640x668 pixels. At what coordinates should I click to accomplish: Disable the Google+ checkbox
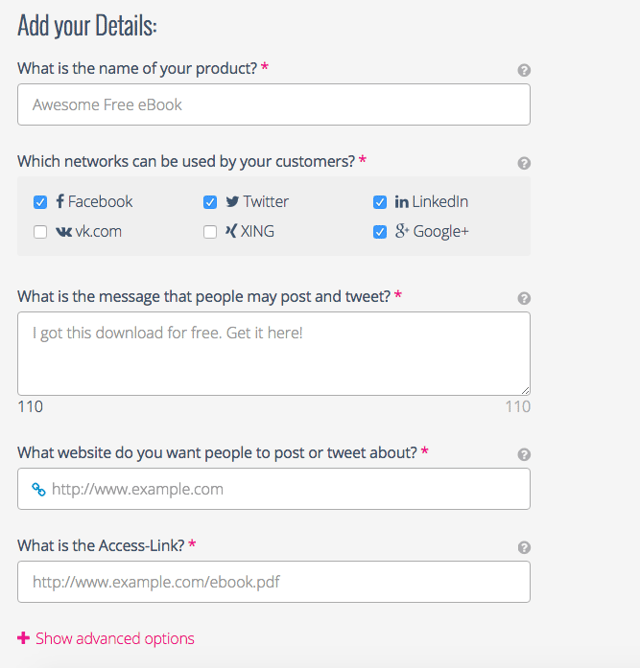[380, 232]
